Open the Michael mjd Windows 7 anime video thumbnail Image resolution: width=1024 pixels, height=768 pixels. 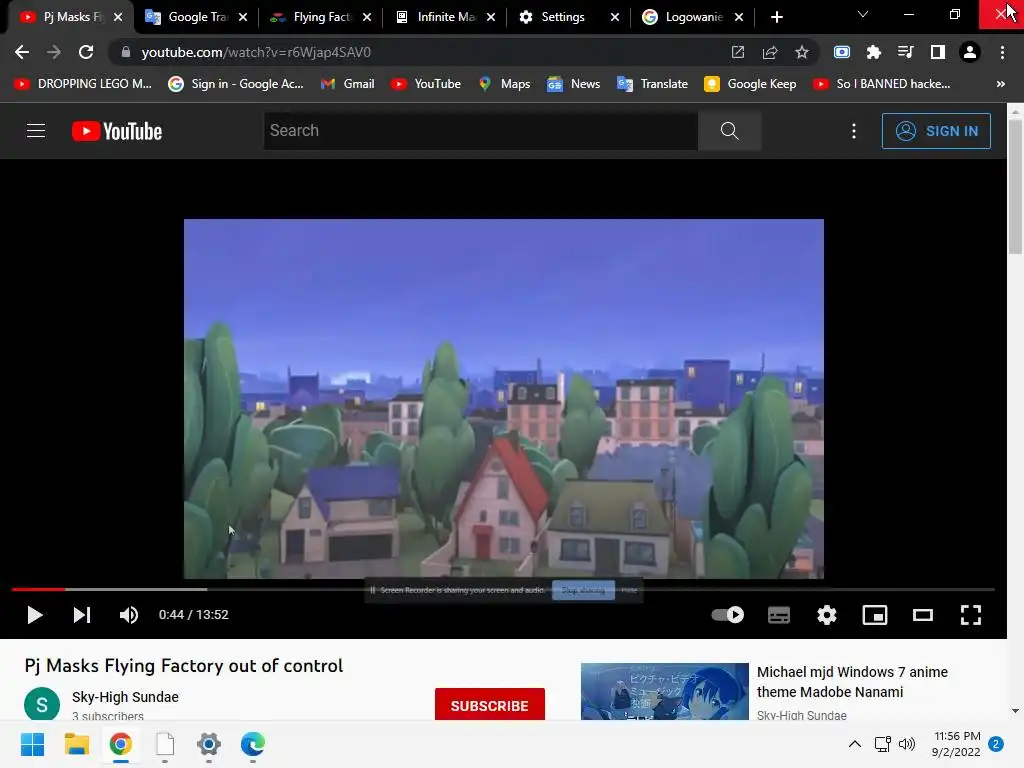(664, 692)
